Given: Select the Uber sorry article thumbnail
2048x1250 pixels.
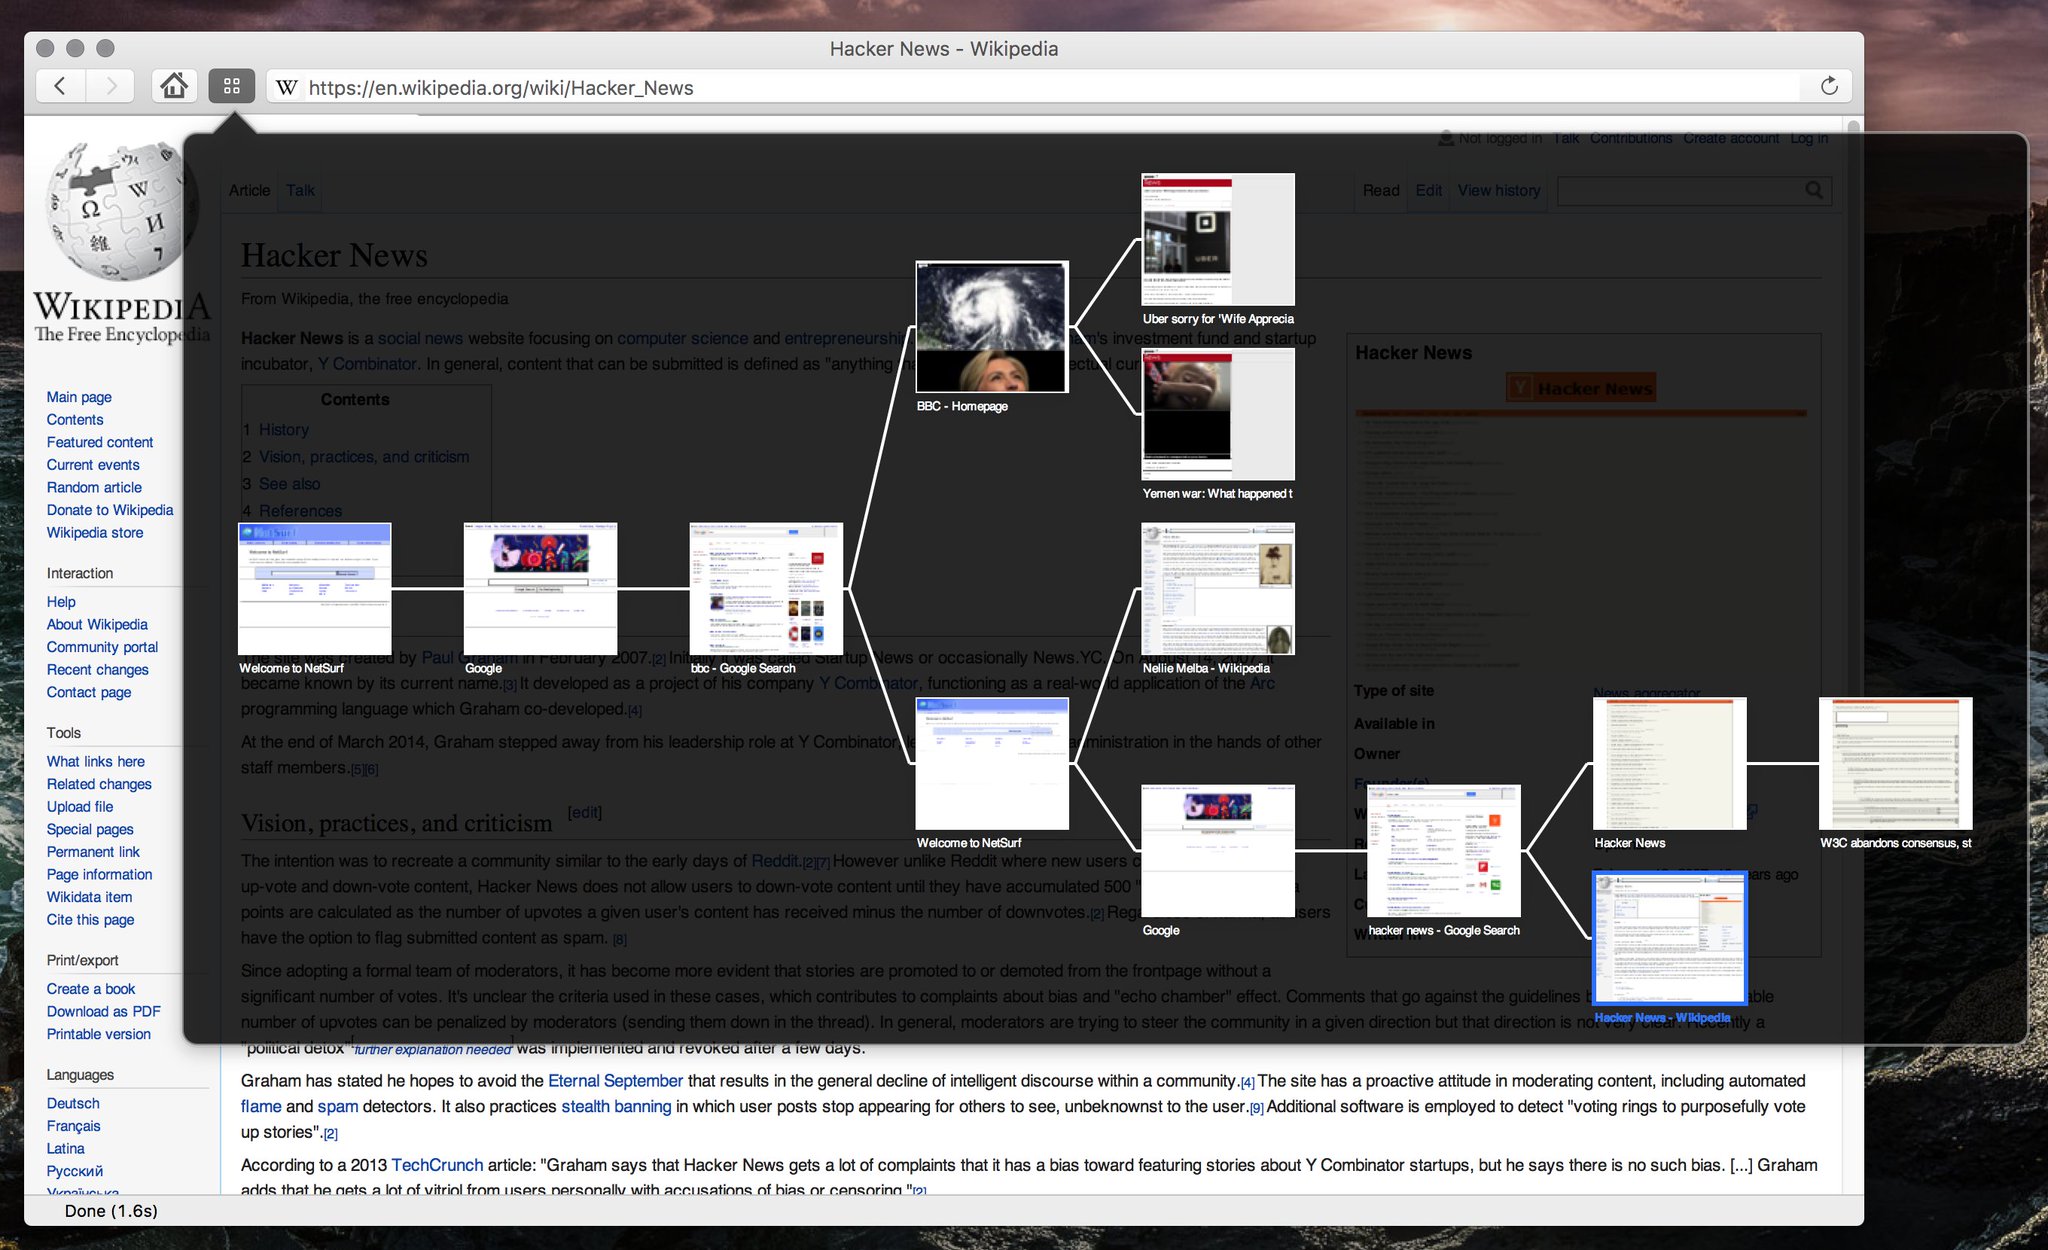Looking at the screenshot, I should pyautogui.click(x=1218, y=240).
